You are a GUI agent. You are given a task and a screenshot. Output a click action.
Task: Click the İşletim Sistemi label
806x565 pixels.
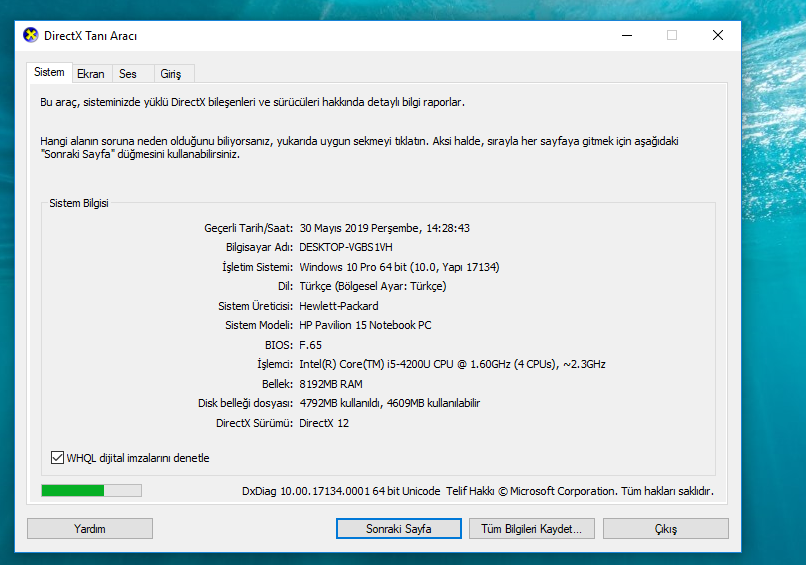(258, 267)
